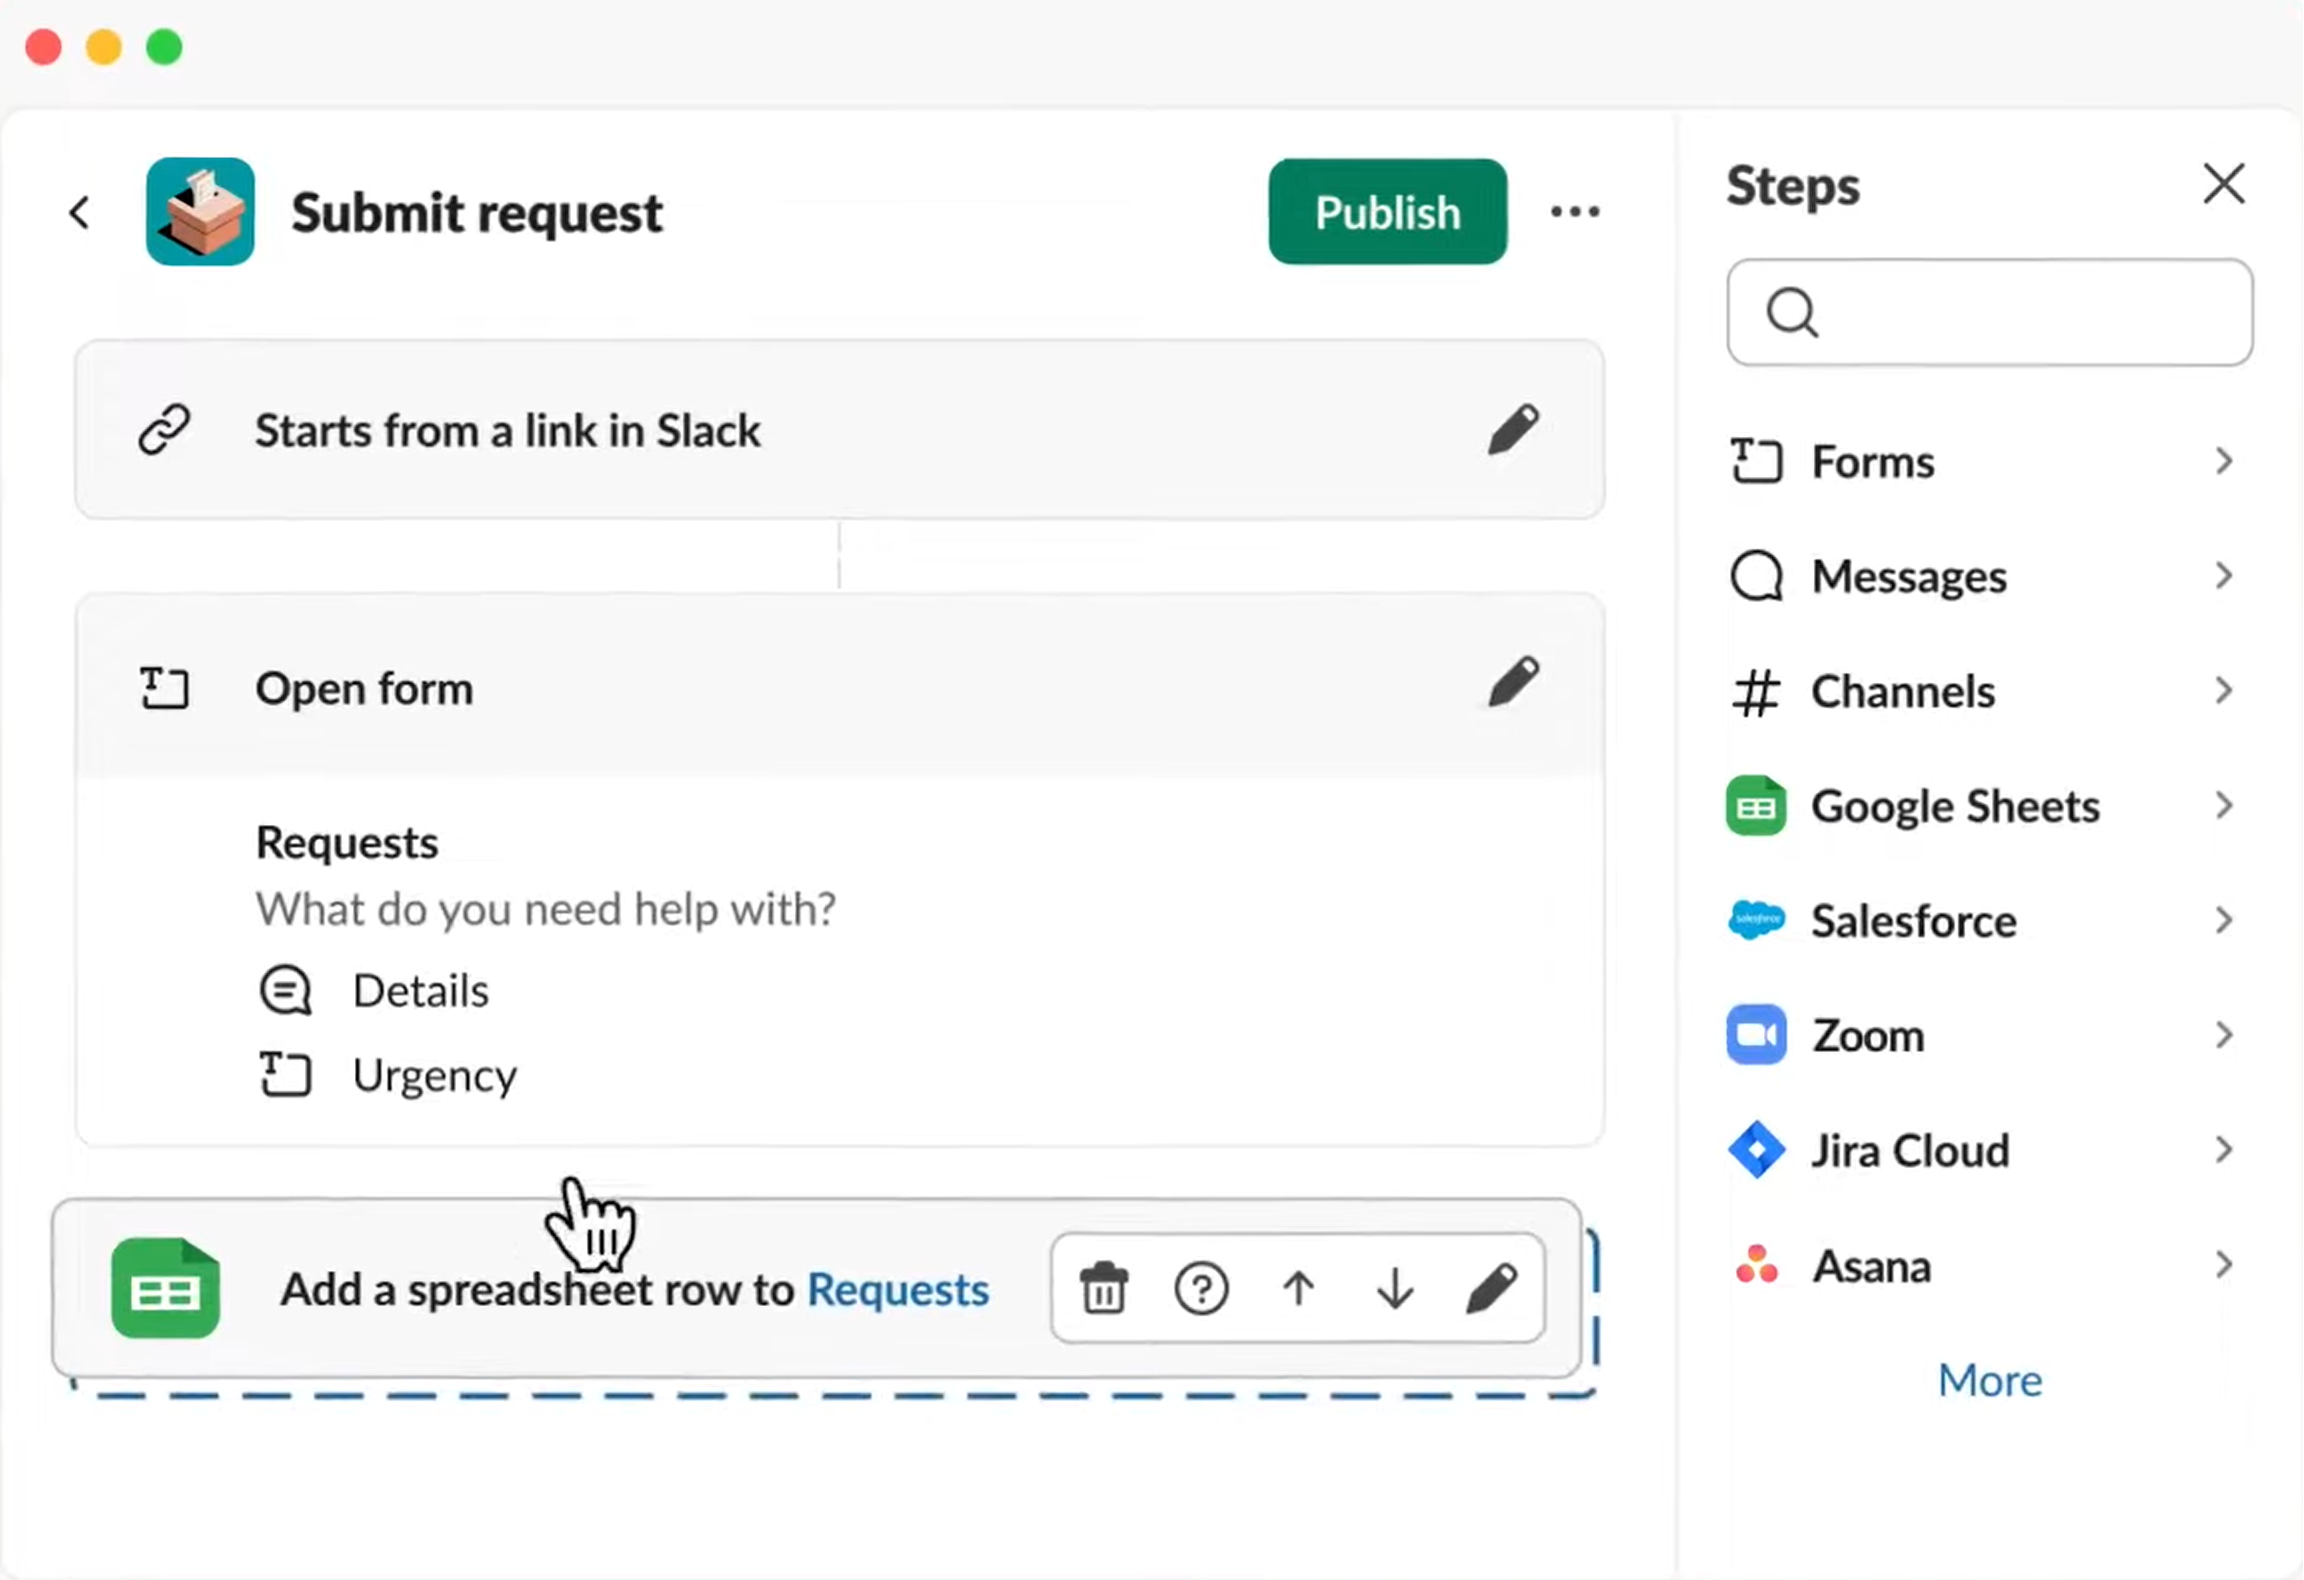Click the Urgency field label
The height and width of the screenshot is (1580, 2304).
coord(435,1077)
